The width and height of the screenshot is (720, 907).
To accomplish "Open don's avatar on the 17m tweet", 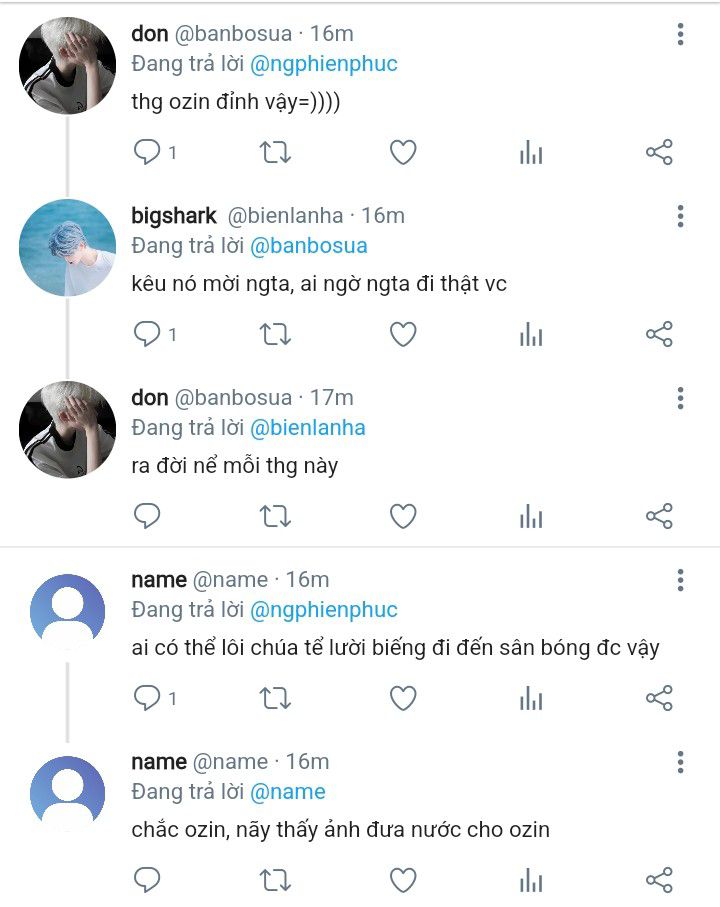I will (68, 429).
